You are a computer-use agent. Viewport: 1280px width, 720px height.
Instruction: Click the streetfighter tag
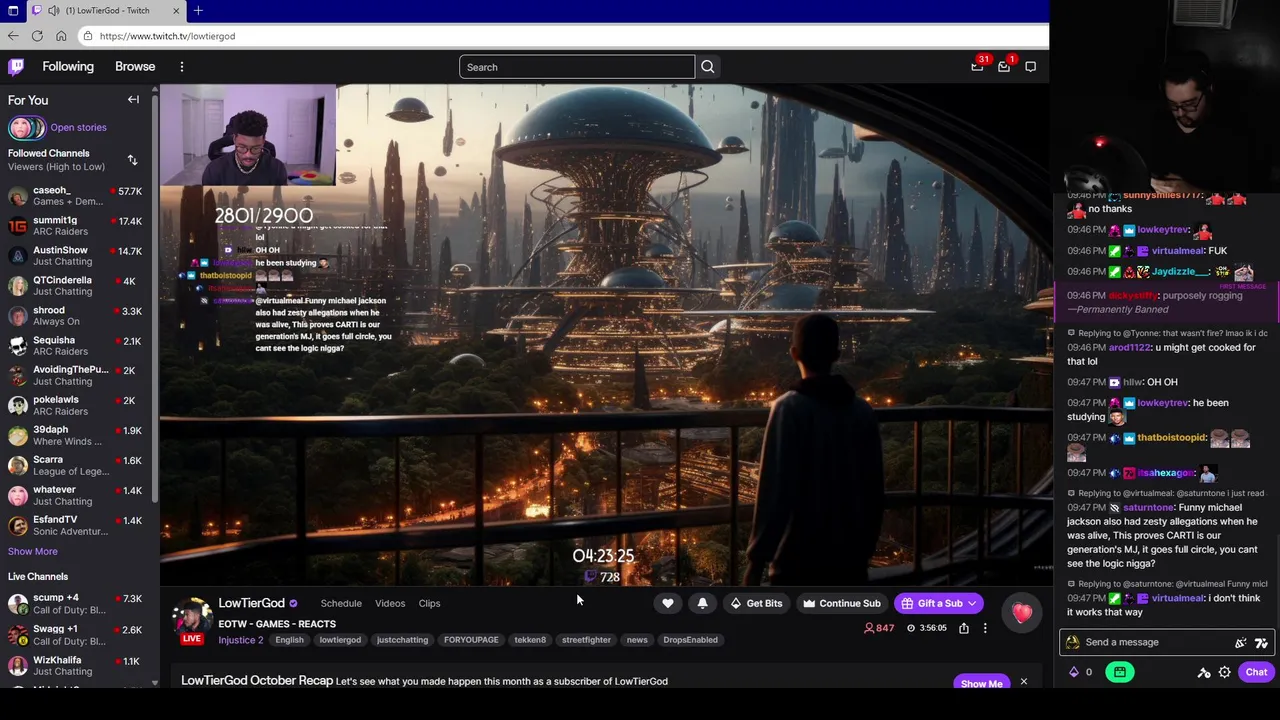[586, 640]
